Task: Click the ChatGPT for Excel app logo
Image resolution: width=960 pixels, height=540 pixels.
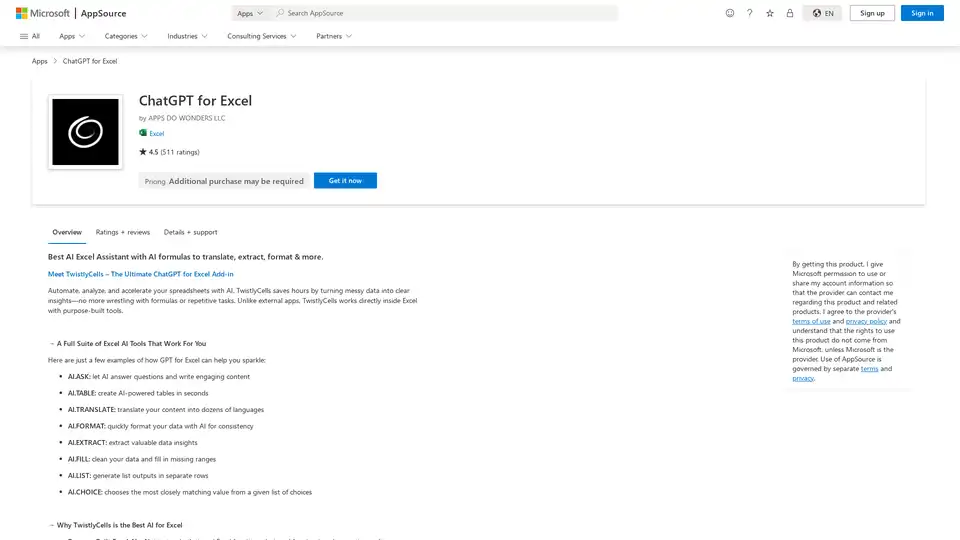Action: [x=85, y=132]
